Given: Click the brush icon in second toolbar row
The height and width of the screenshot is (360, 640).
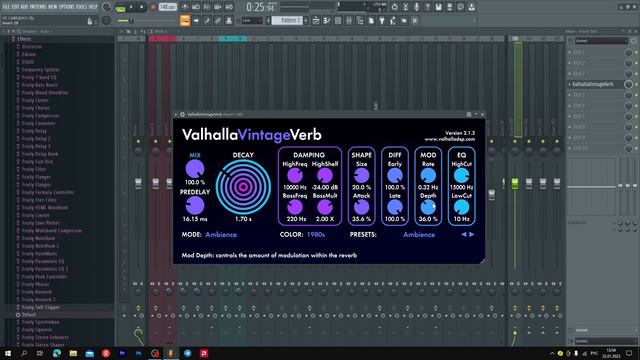Looking at the screenshot, I should 207,20.
